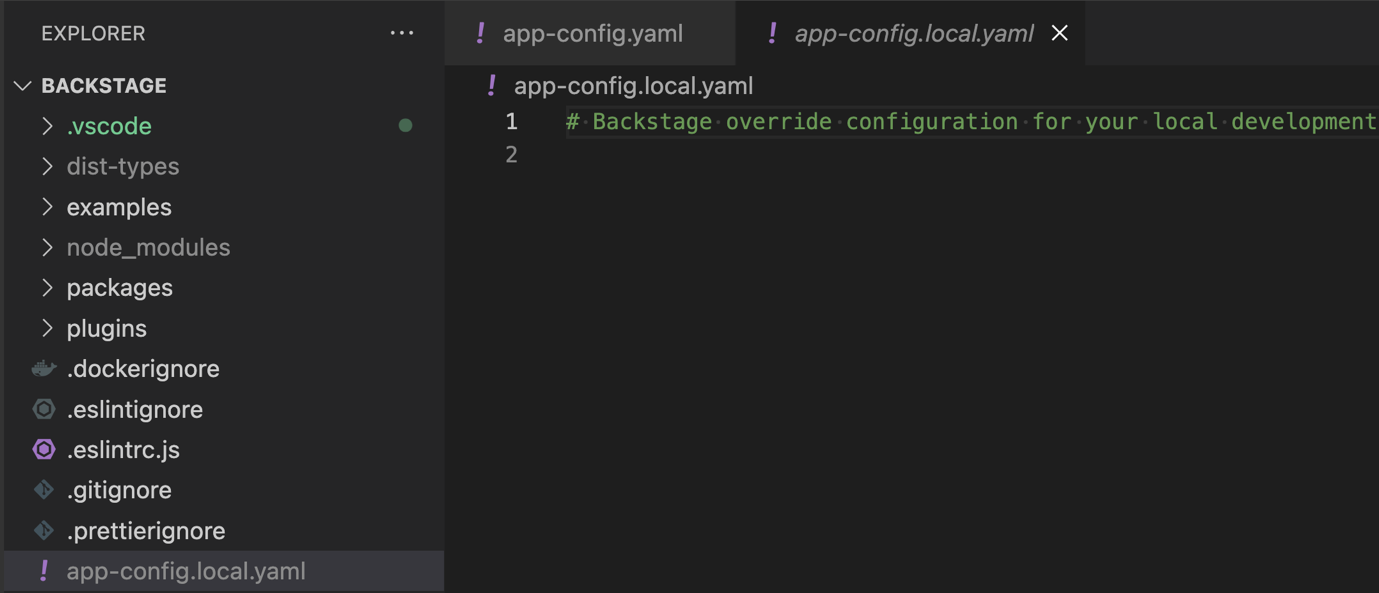Click editor line 2 empty line

[x=900, y=155]
